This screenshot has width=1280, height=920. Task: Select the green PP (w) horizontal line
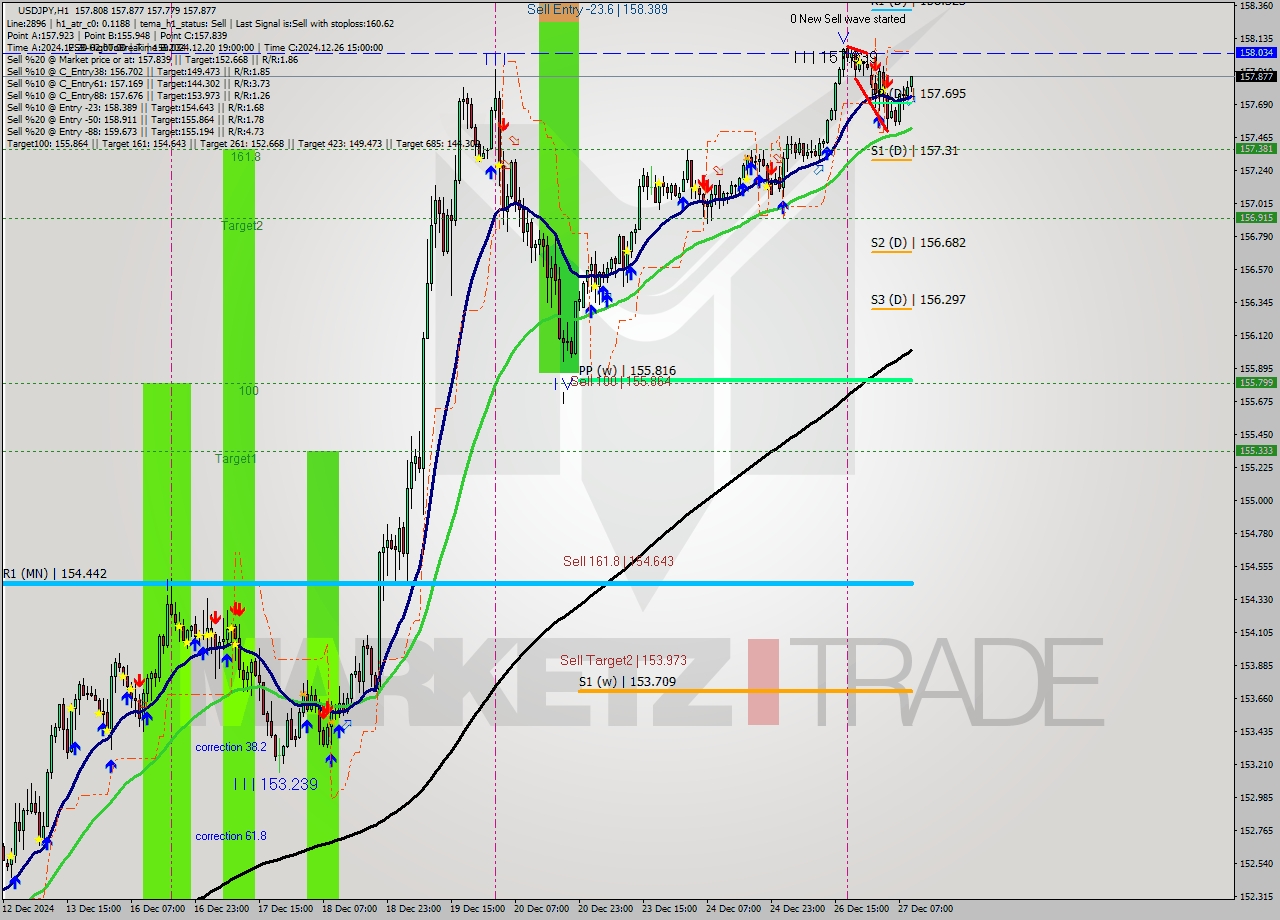coord(745,380)
